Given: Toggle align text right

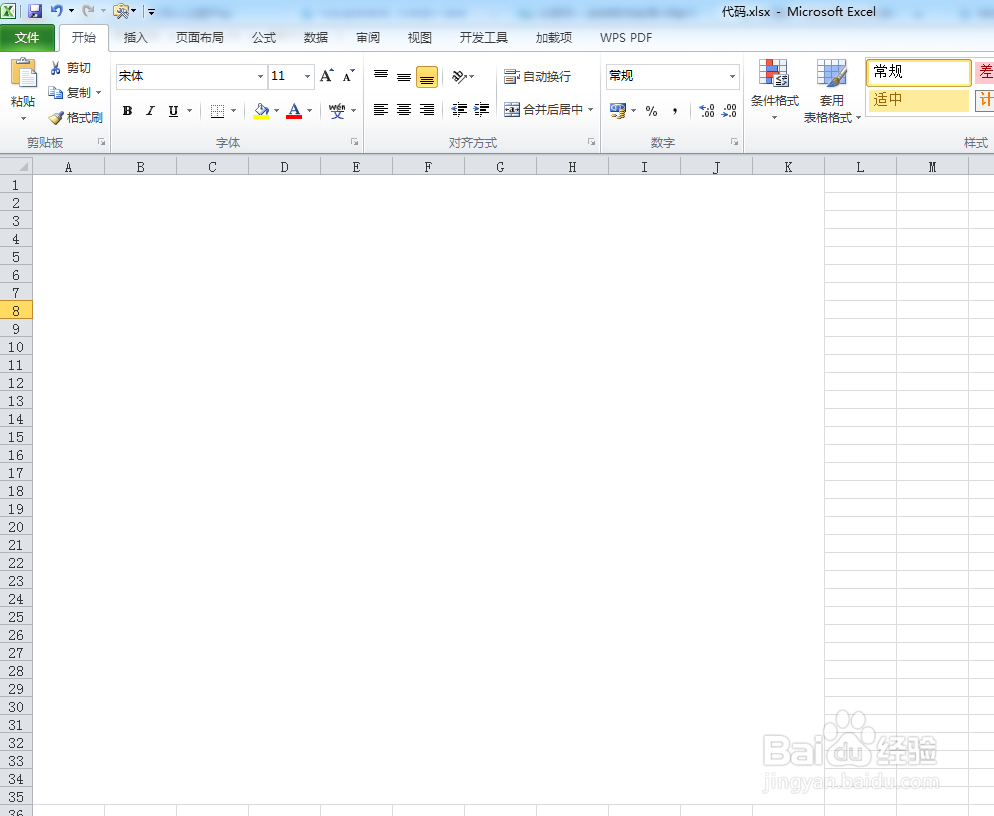Looking at the screenshot, I should [x=427, y=110].
